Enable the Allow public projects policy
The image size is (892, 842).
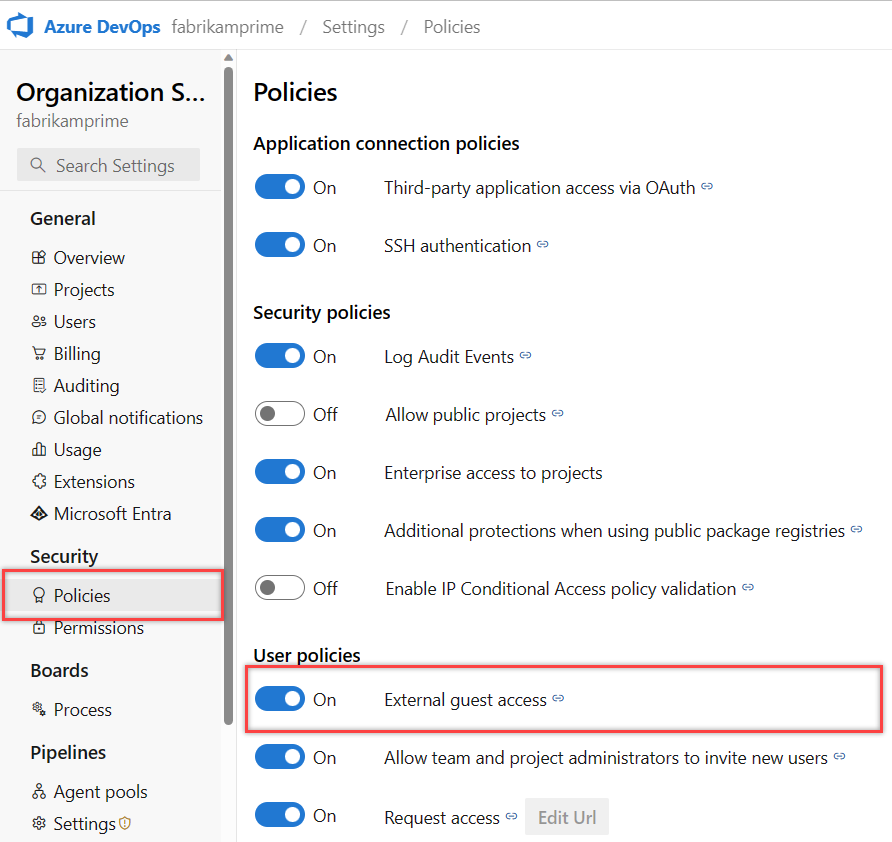coord(280,413)
